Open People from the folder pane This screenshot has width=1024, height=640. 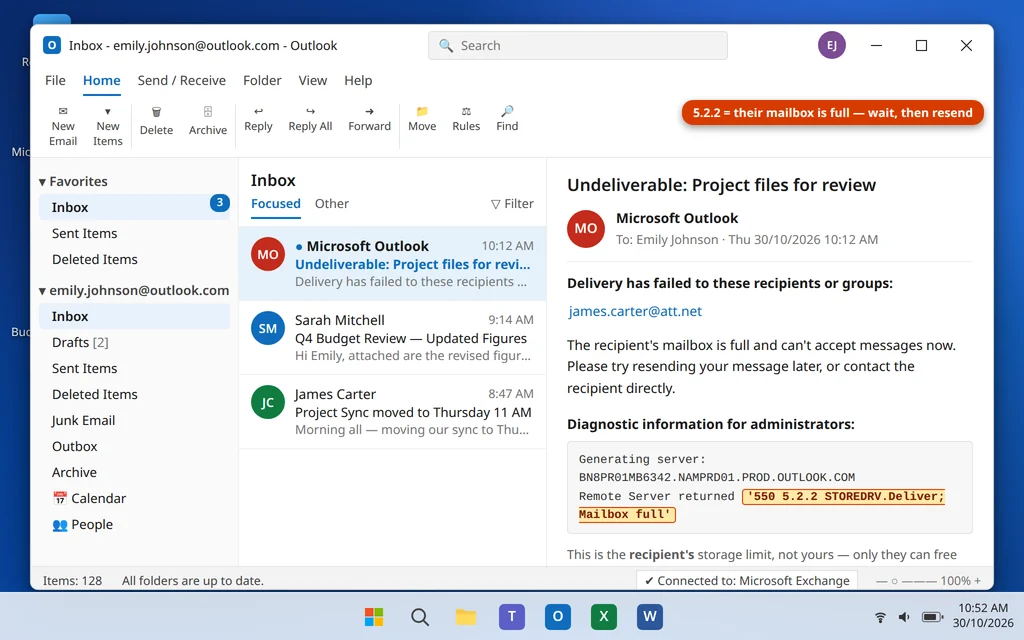[x=134, y=524]
